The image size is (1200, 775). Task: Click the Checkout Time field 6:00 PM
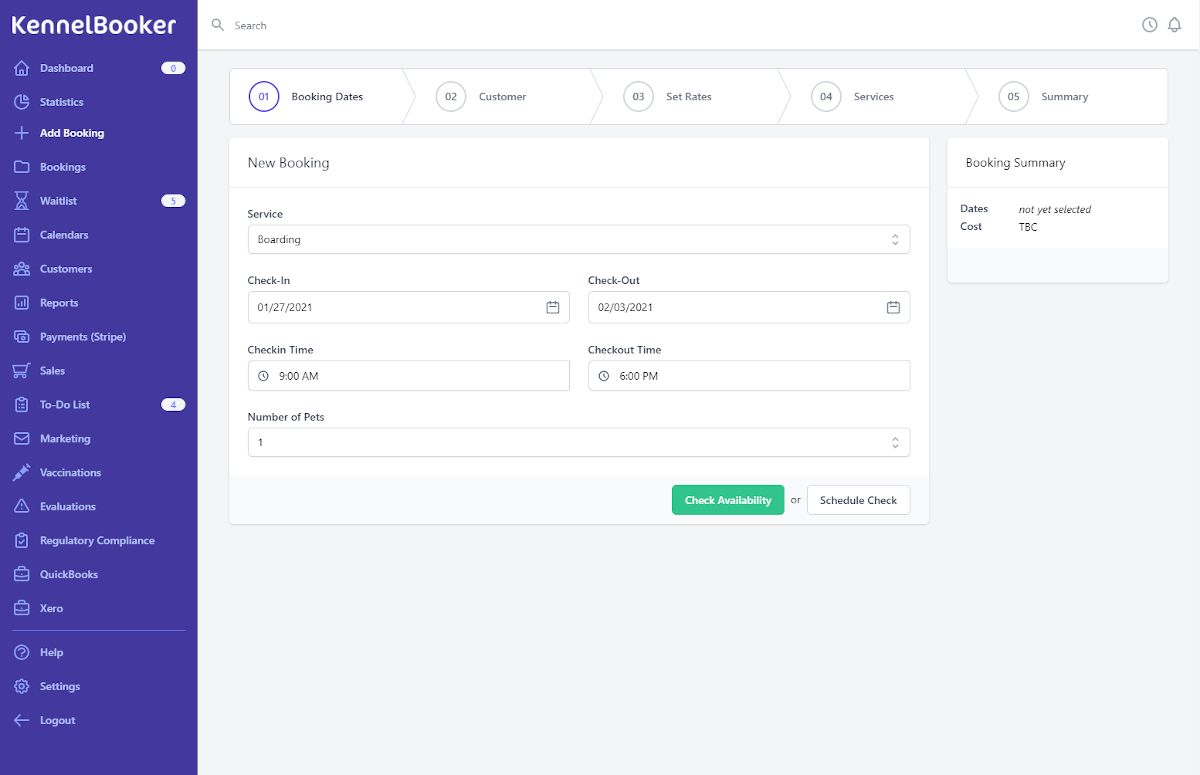coord(749,376)
